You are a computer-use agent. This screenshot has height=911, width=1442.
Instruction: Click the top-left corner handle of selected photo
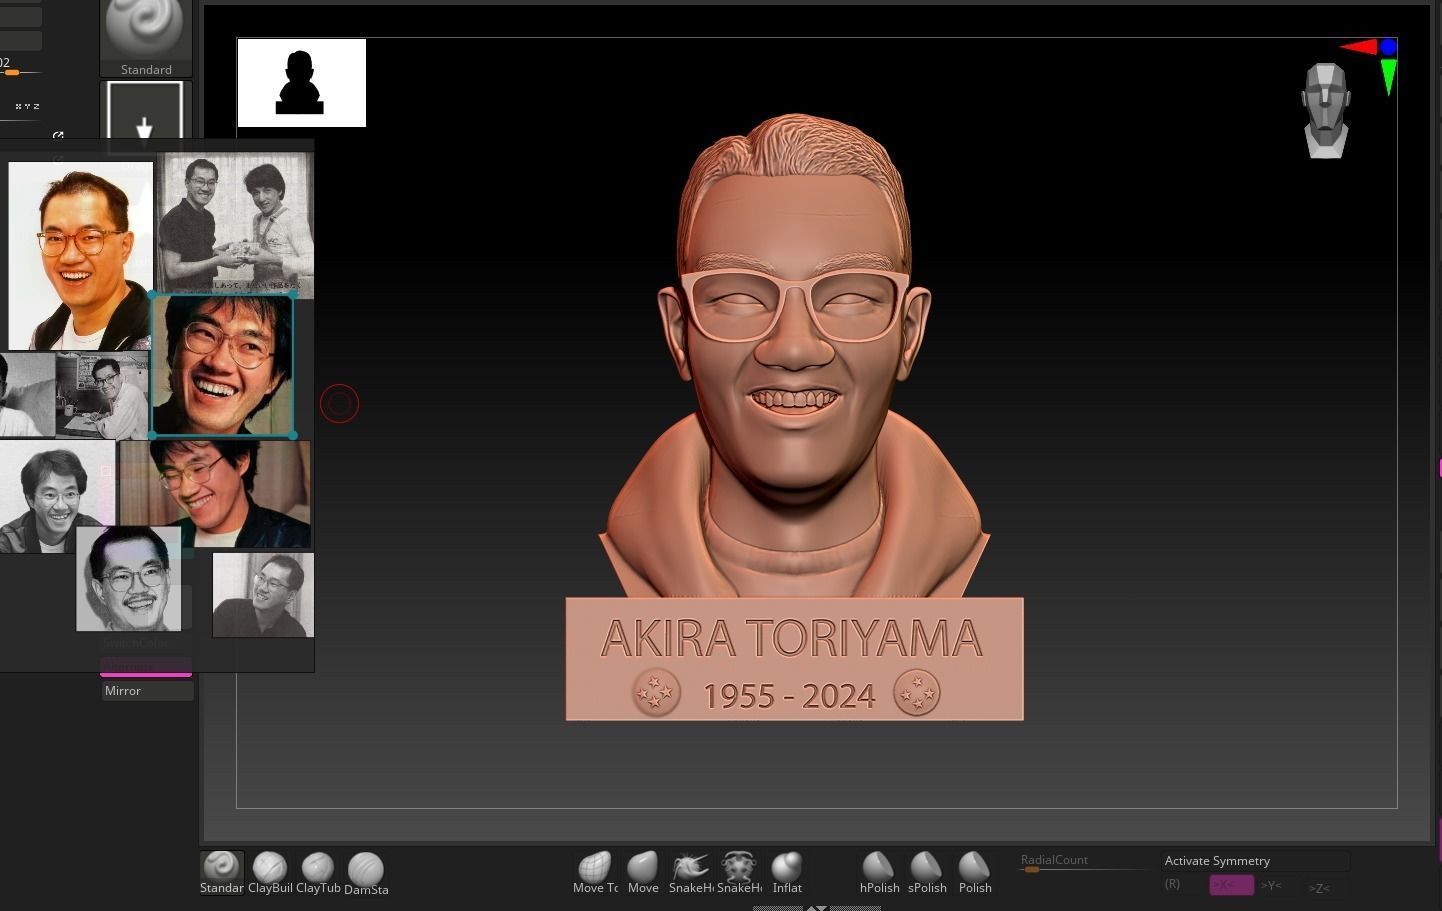tap(152, 296)
